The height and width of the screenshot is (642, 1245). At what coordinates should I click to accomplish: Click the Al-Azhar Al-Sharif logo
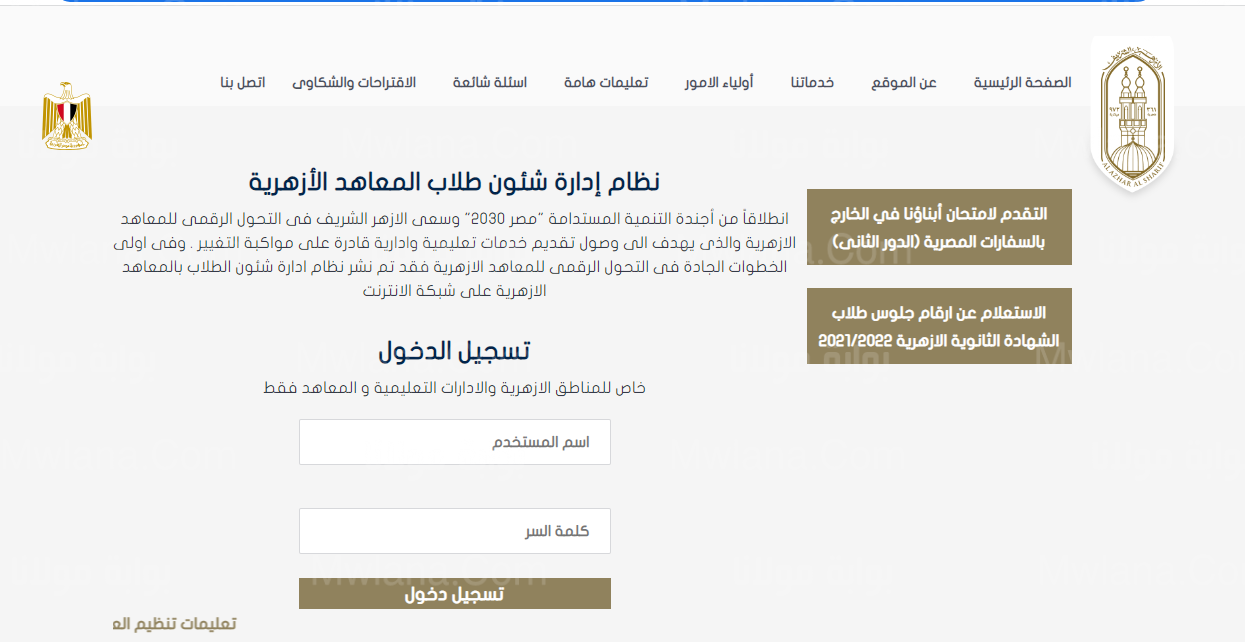(1132, 113)
